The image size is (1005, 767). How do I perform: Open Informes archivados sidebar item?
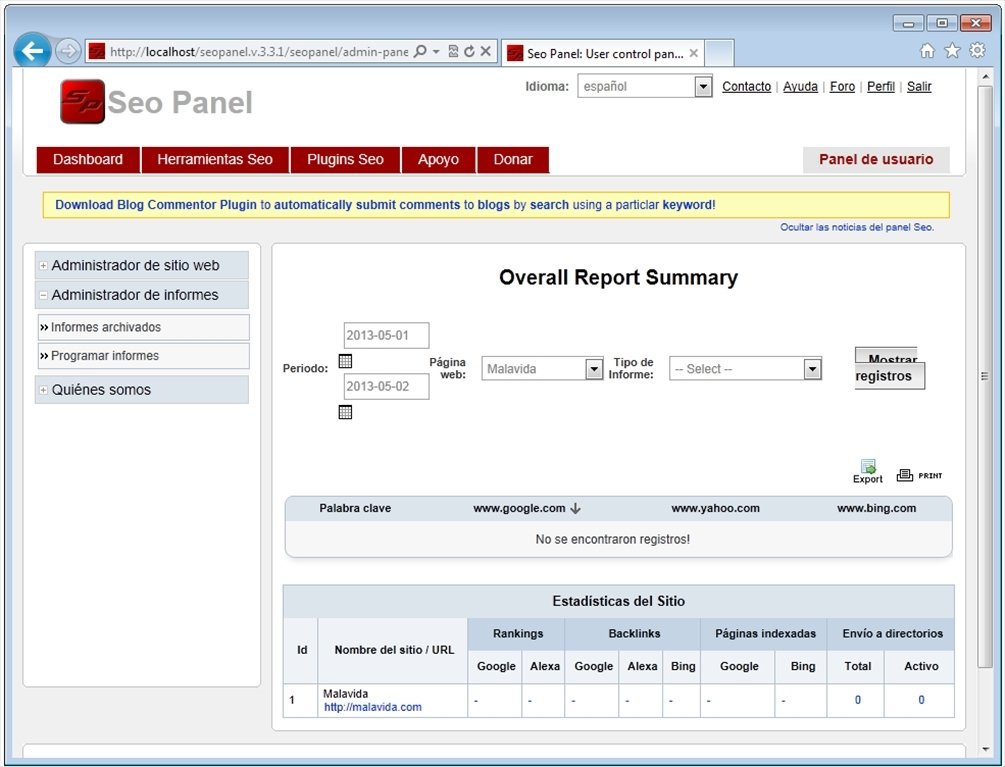click(x=144, y=327)
